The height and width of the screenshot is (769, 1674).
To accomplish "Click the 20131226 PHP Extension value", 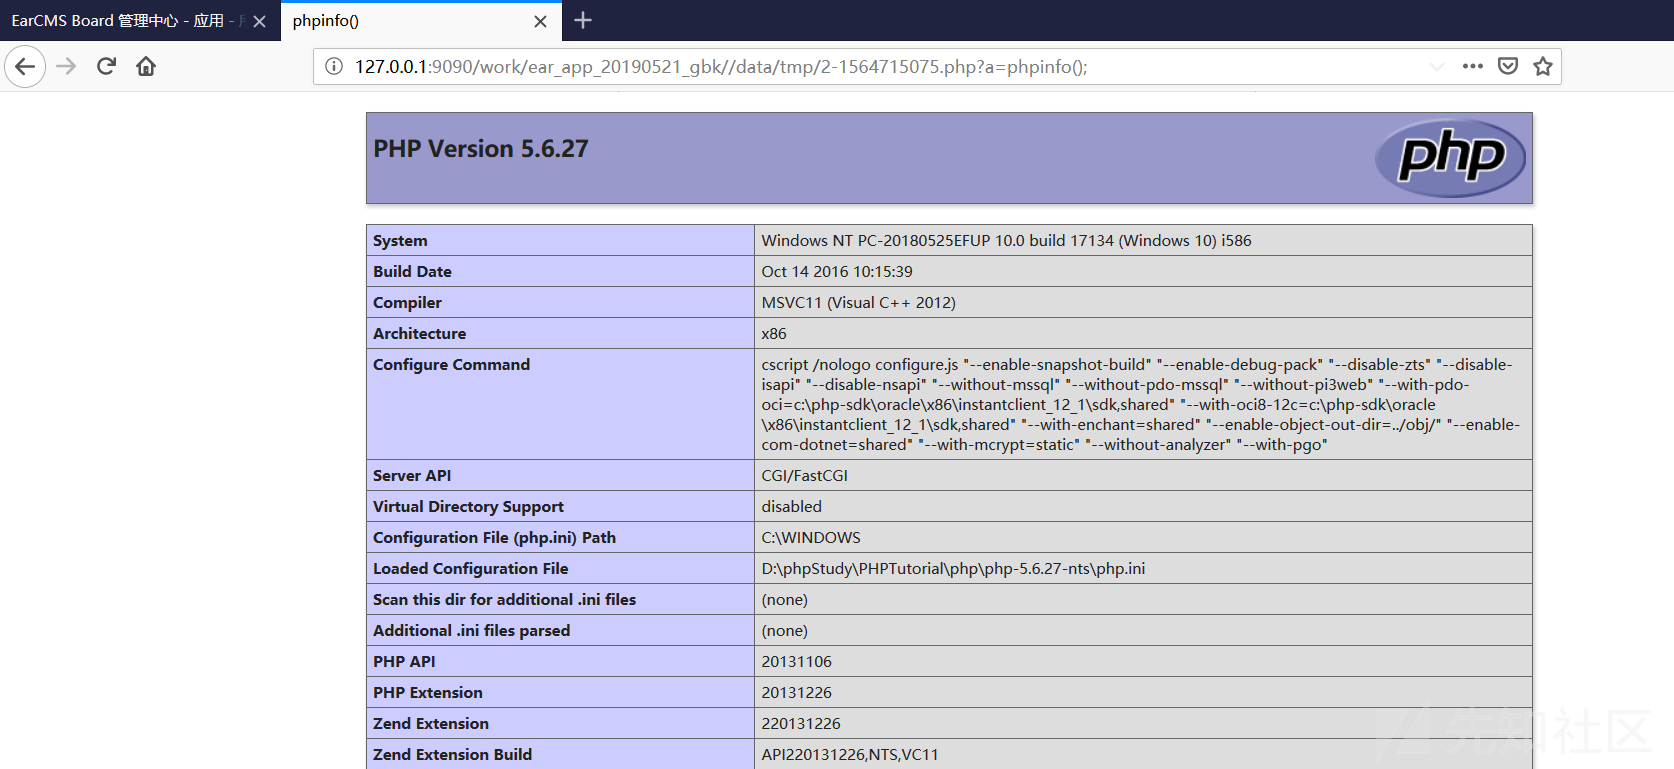I will point(796,693).
